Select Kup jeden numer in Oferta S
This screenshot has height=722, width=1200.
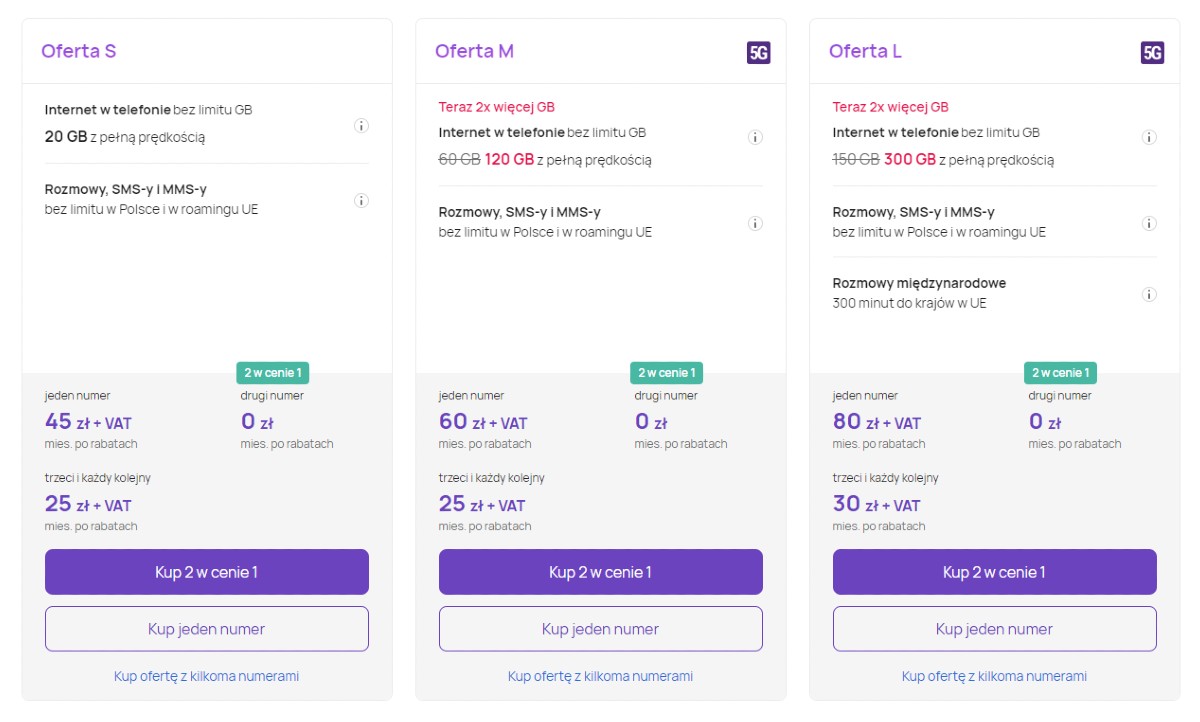click(206, 628)
